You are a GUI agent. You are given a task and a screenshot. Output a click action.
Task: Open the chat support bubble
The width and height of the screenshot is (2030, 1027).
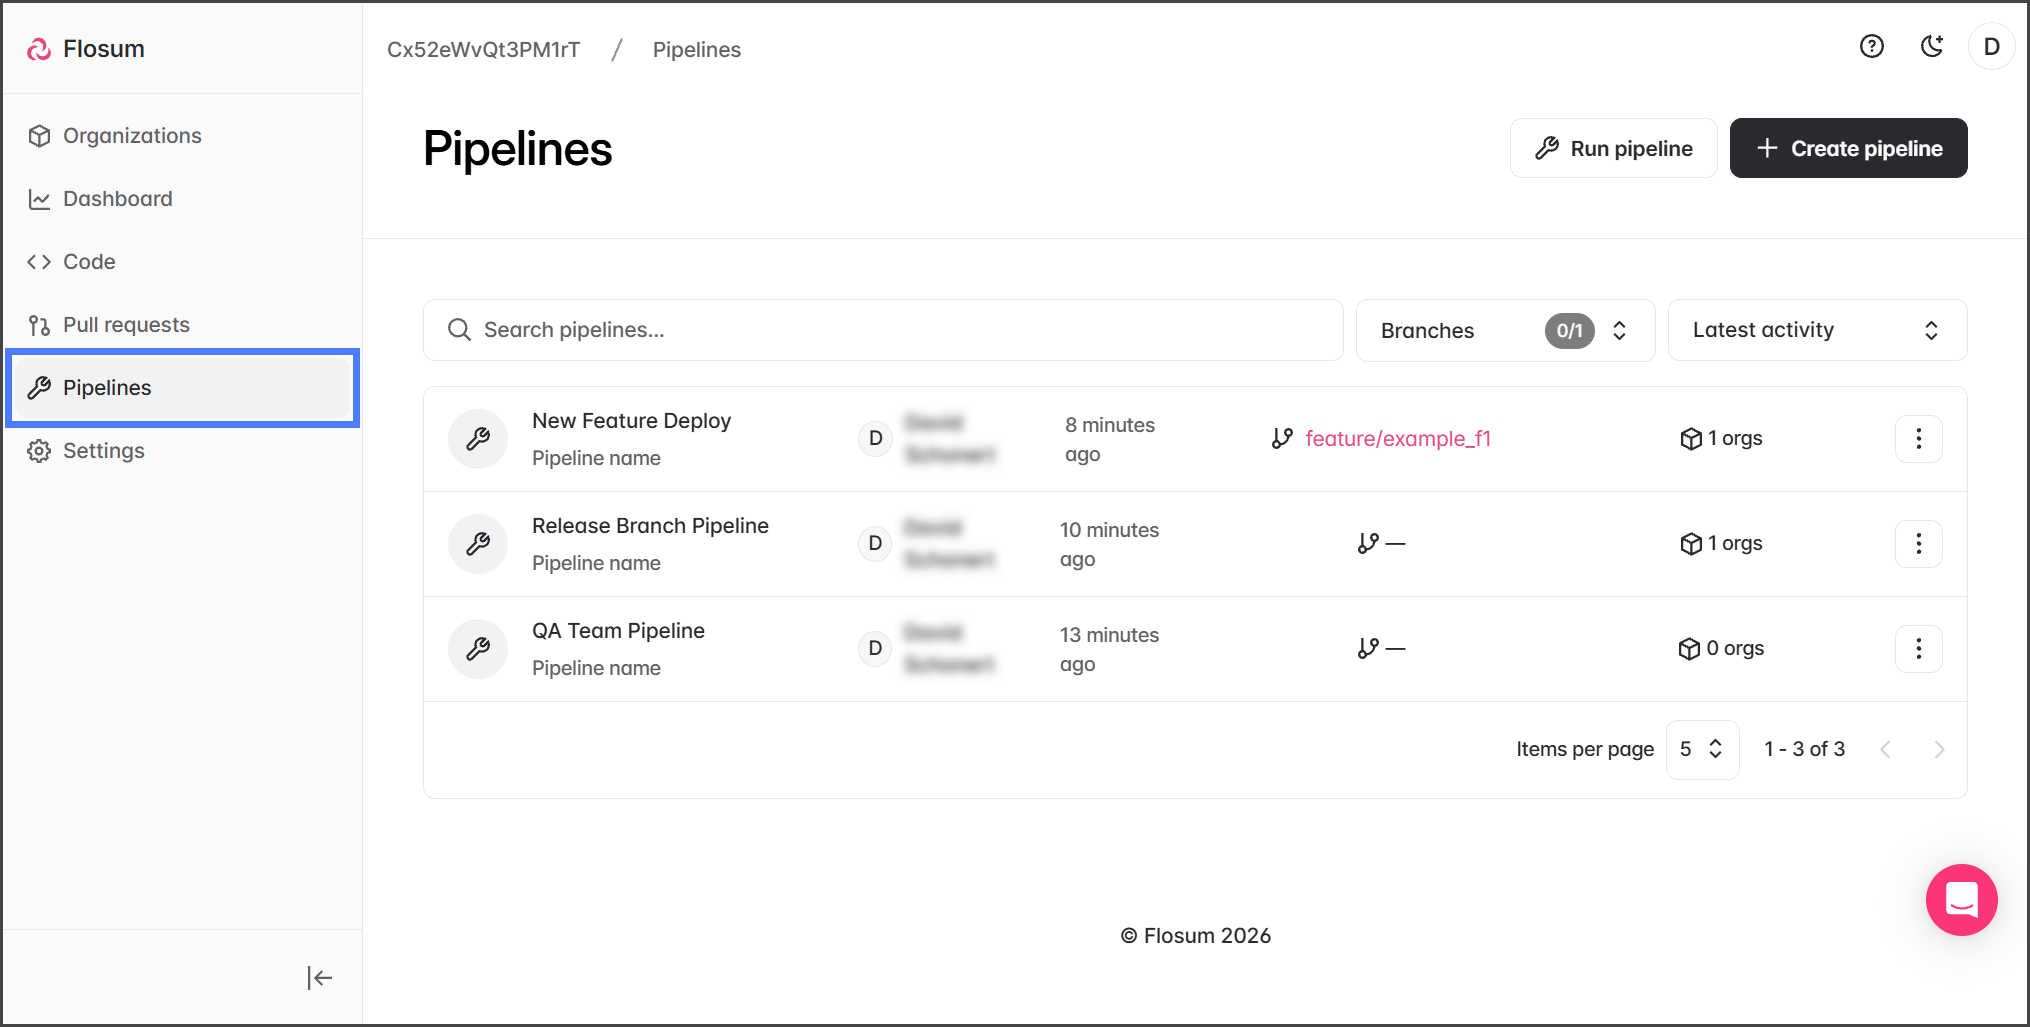coord(1961,900)
